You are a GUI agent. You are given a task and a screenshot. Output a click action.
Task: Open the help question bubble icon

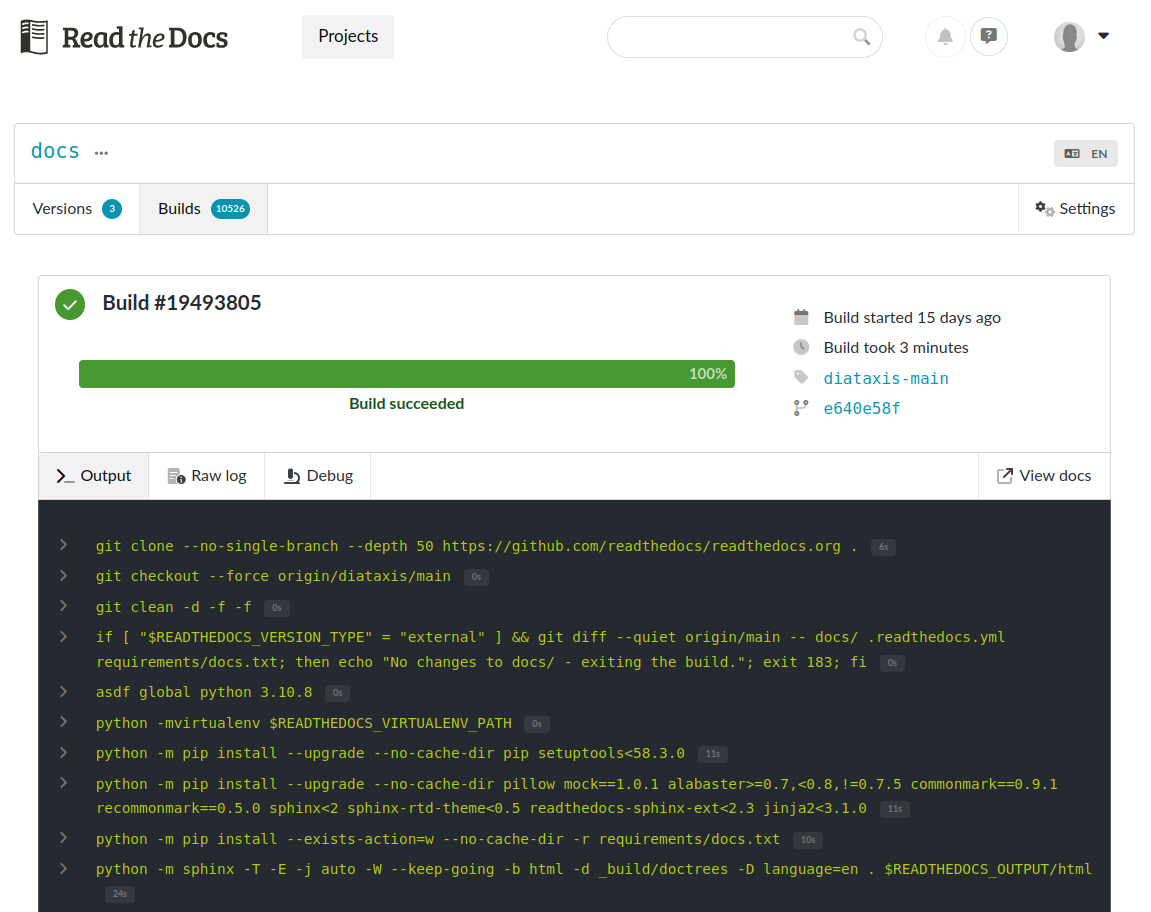989,36
